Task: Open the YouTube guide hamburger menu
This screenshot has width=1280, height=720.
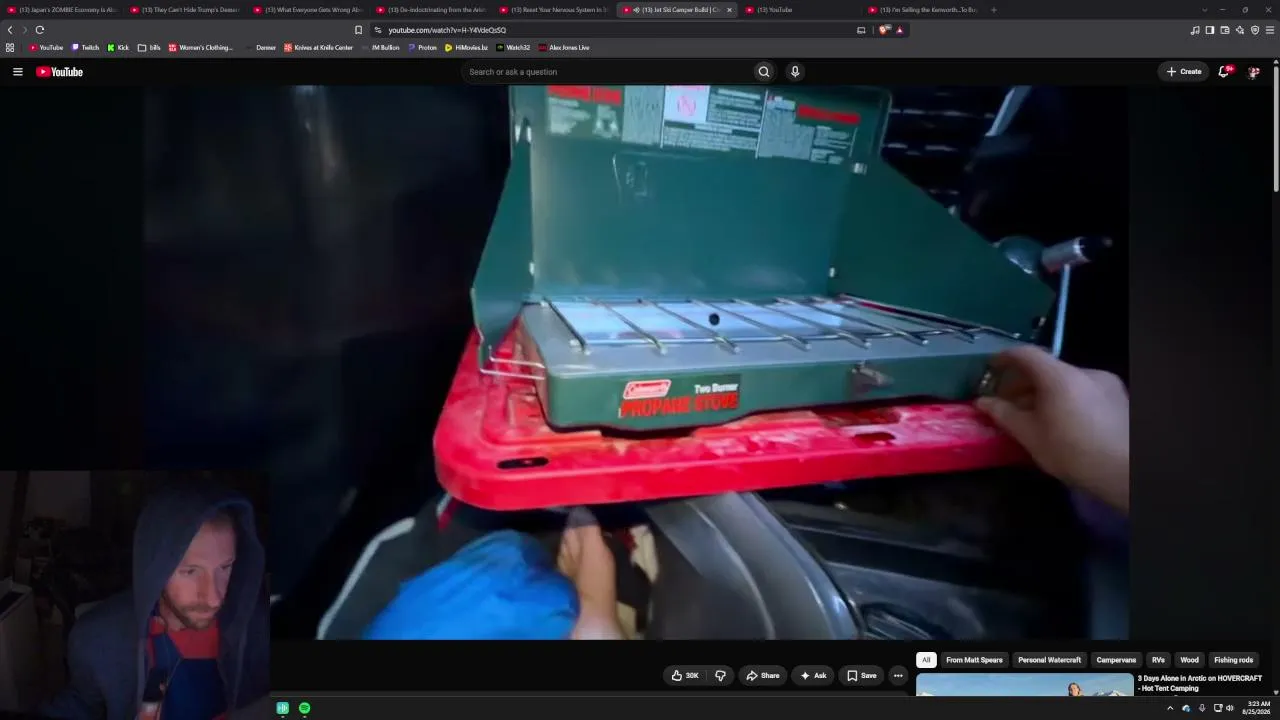Action: point(17,72)
